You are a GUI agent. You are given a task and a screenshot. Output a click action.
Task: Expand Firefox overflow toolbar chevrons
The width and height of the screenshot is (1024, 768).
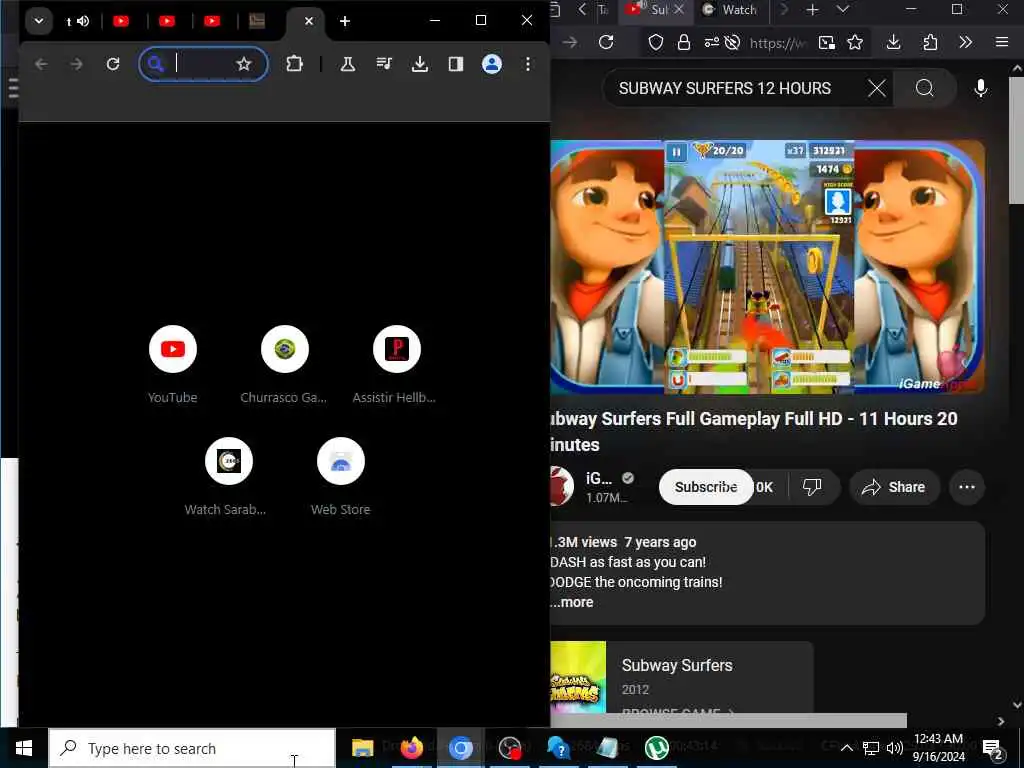pyautogui.click(x=965, y=42)
